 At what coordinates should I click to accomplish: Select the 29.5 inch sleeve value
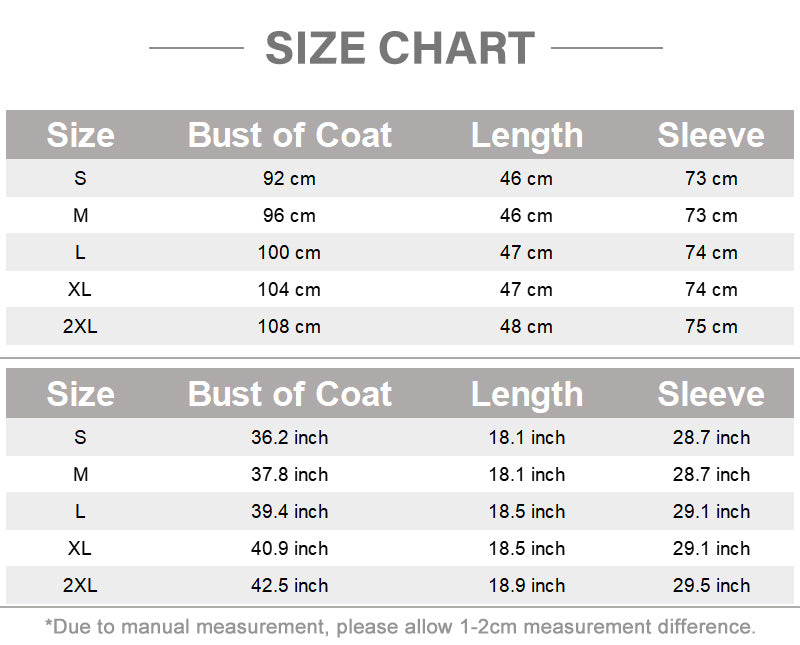[711, 586]
